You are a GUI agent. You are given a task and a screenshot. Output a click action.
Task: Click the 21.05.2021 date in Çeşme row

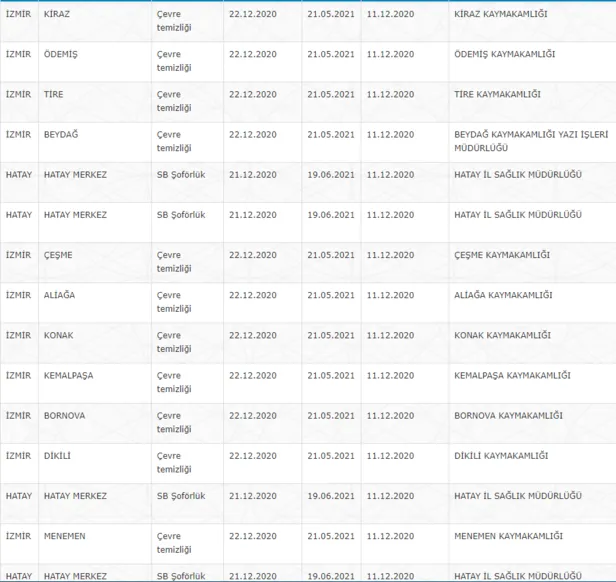click(x=331, y=255)
